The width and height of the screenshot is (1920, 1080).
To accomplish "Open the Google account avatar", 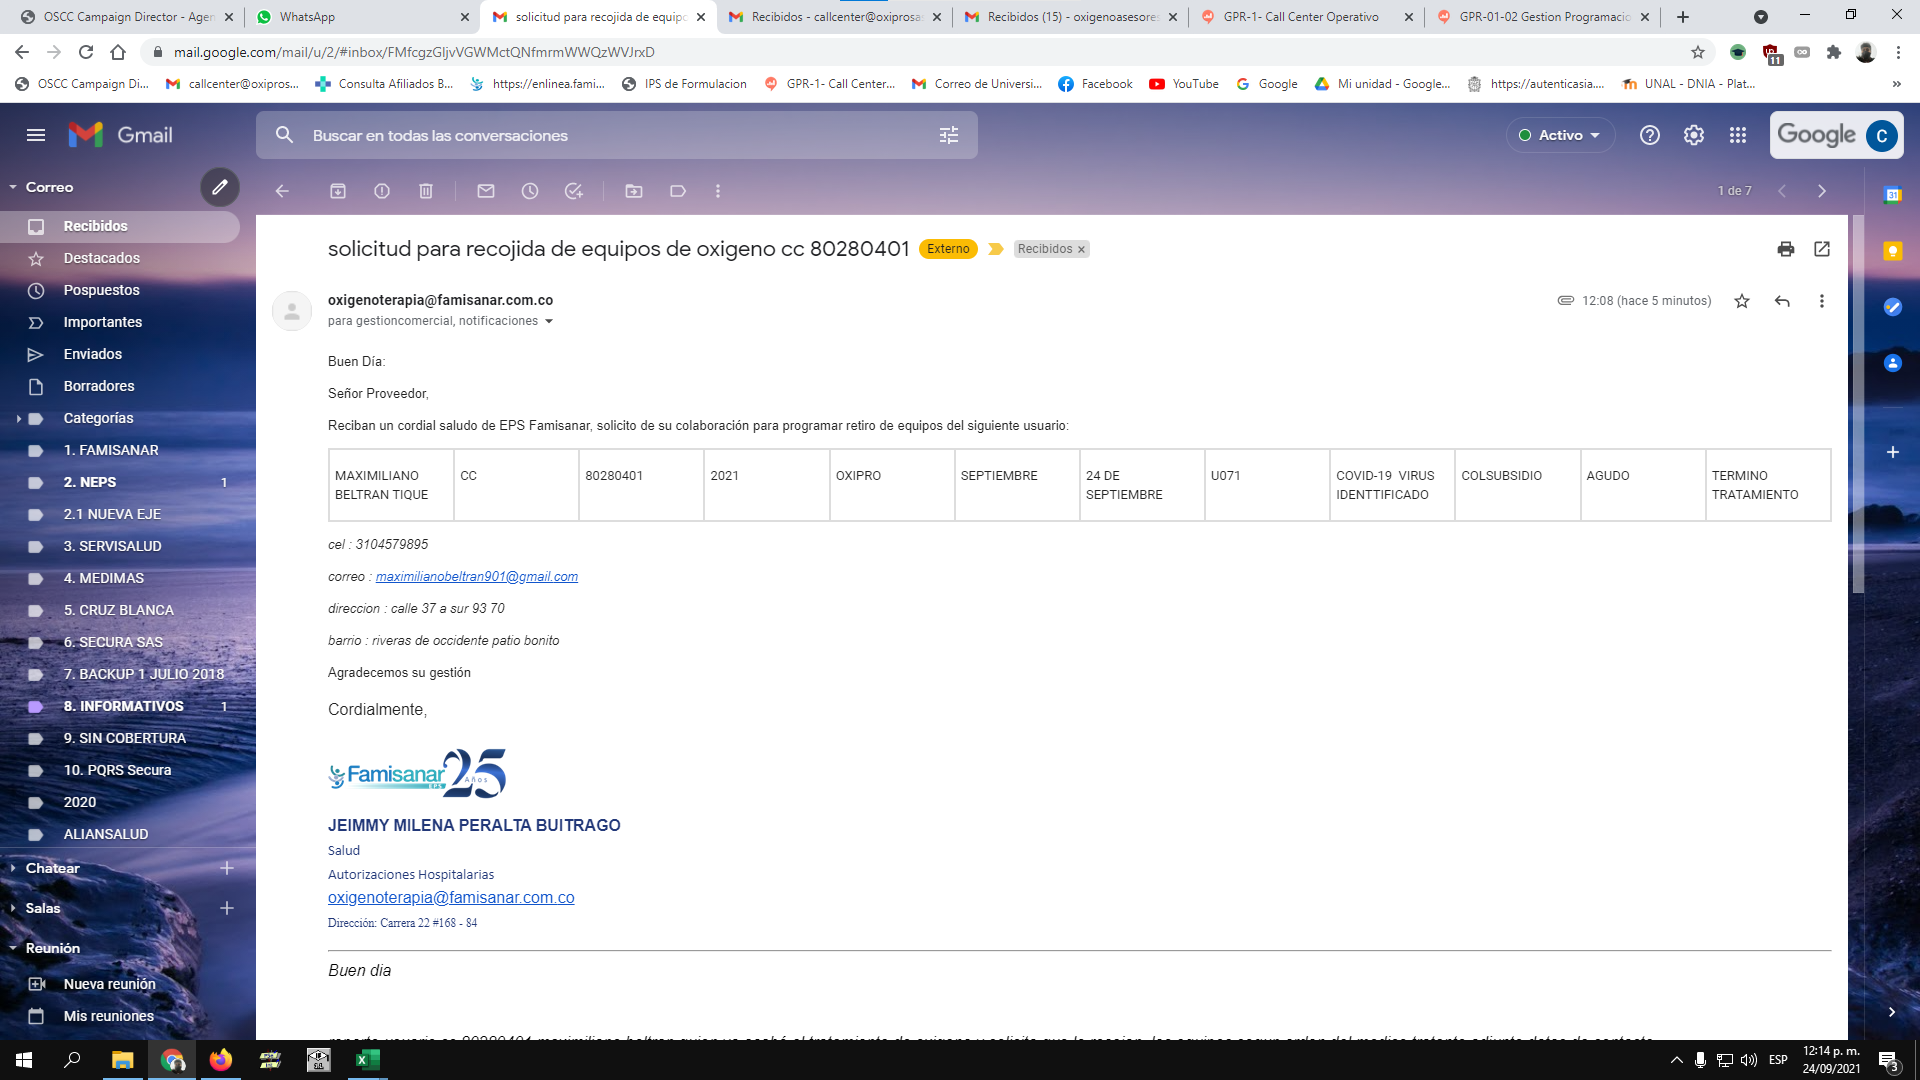I will point(1881,135).
